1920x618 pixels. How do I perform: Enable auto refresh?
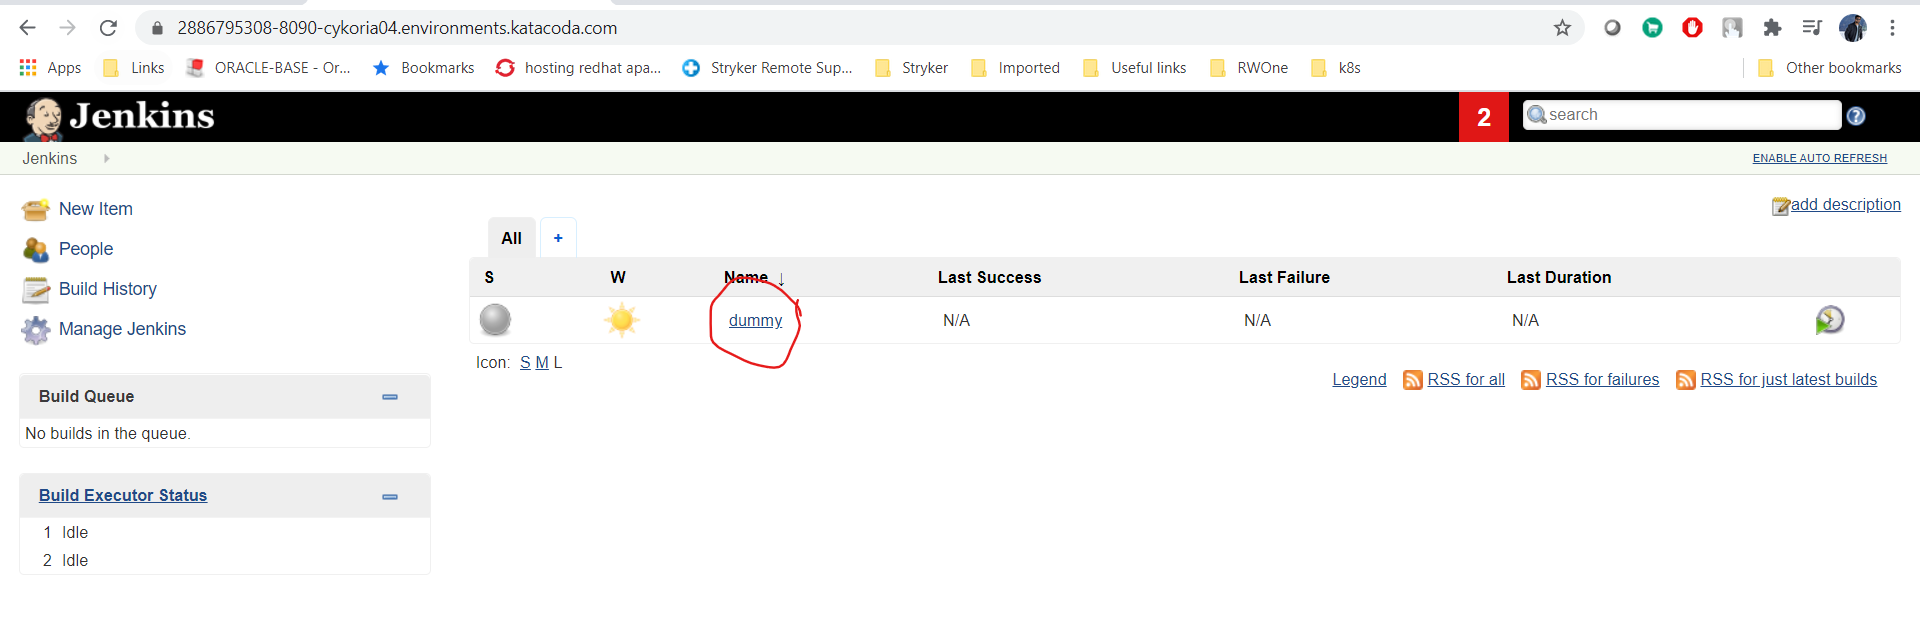tap(1819, 158)
